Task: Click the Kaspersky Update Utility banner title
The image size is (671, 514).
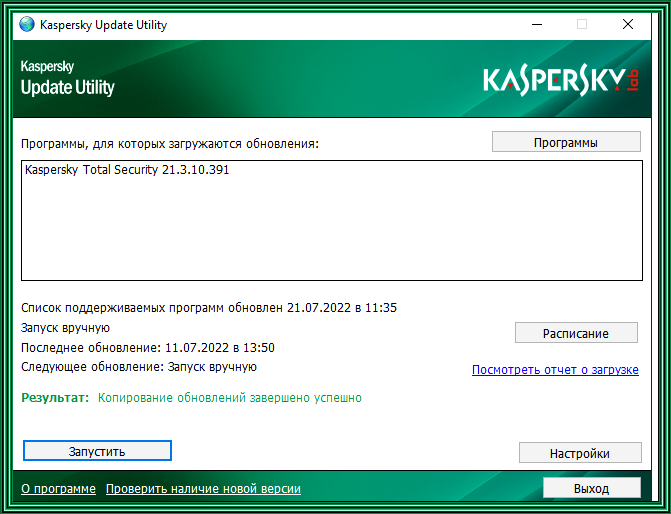Action: point(68,80)
